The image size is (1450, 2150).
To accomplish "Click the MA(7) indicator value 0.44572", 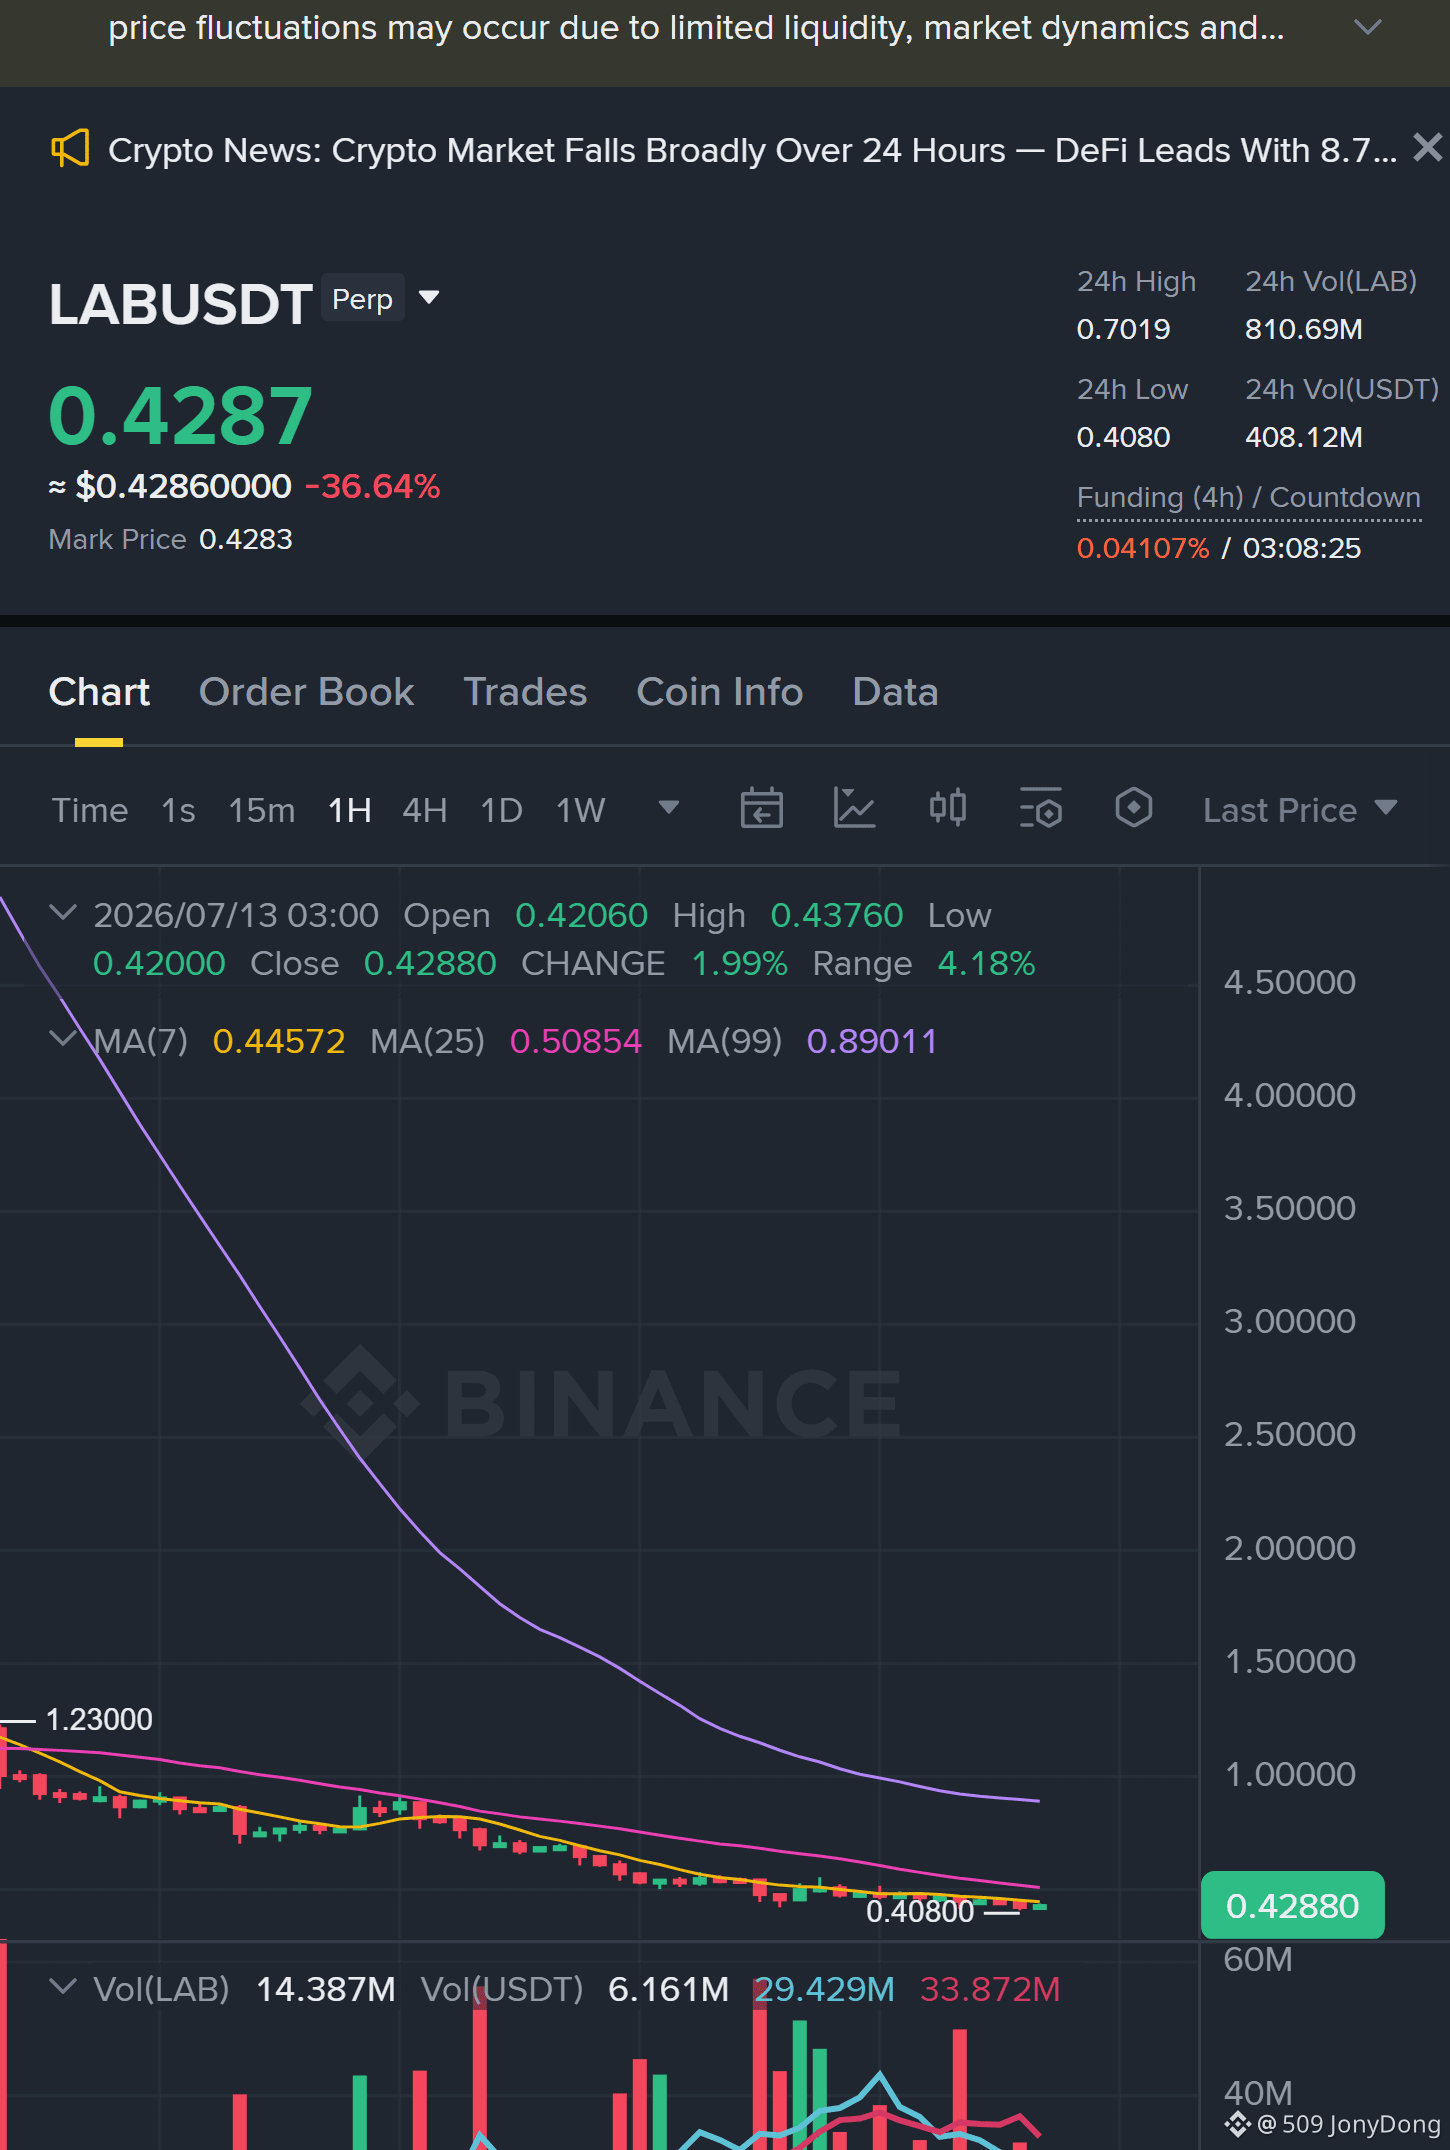I will click(279, 1042).
